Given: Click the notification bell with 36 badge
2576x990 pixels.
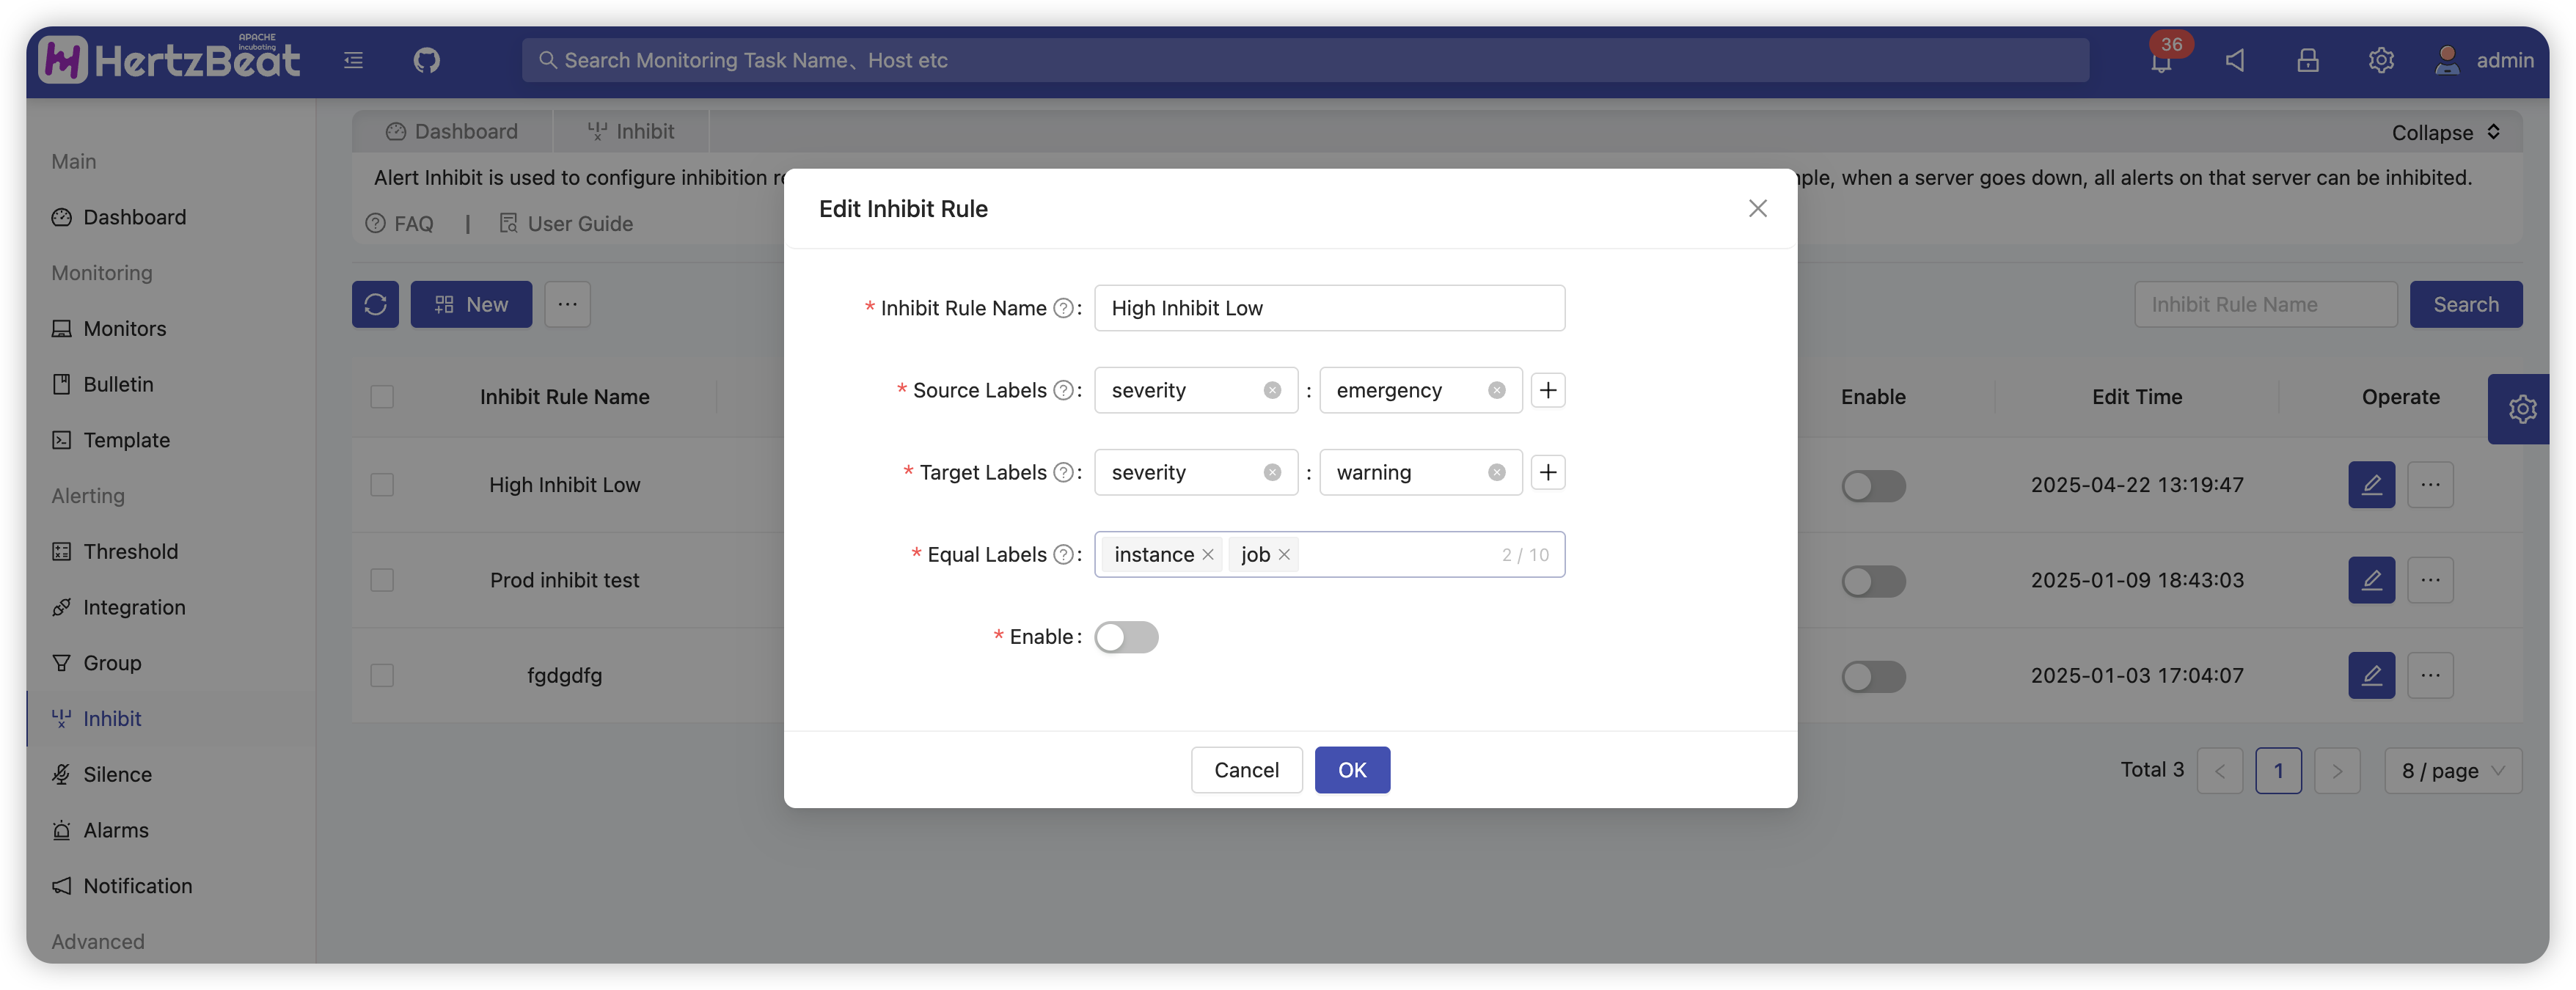Looking at the screenshot, I should (2160, 61).
